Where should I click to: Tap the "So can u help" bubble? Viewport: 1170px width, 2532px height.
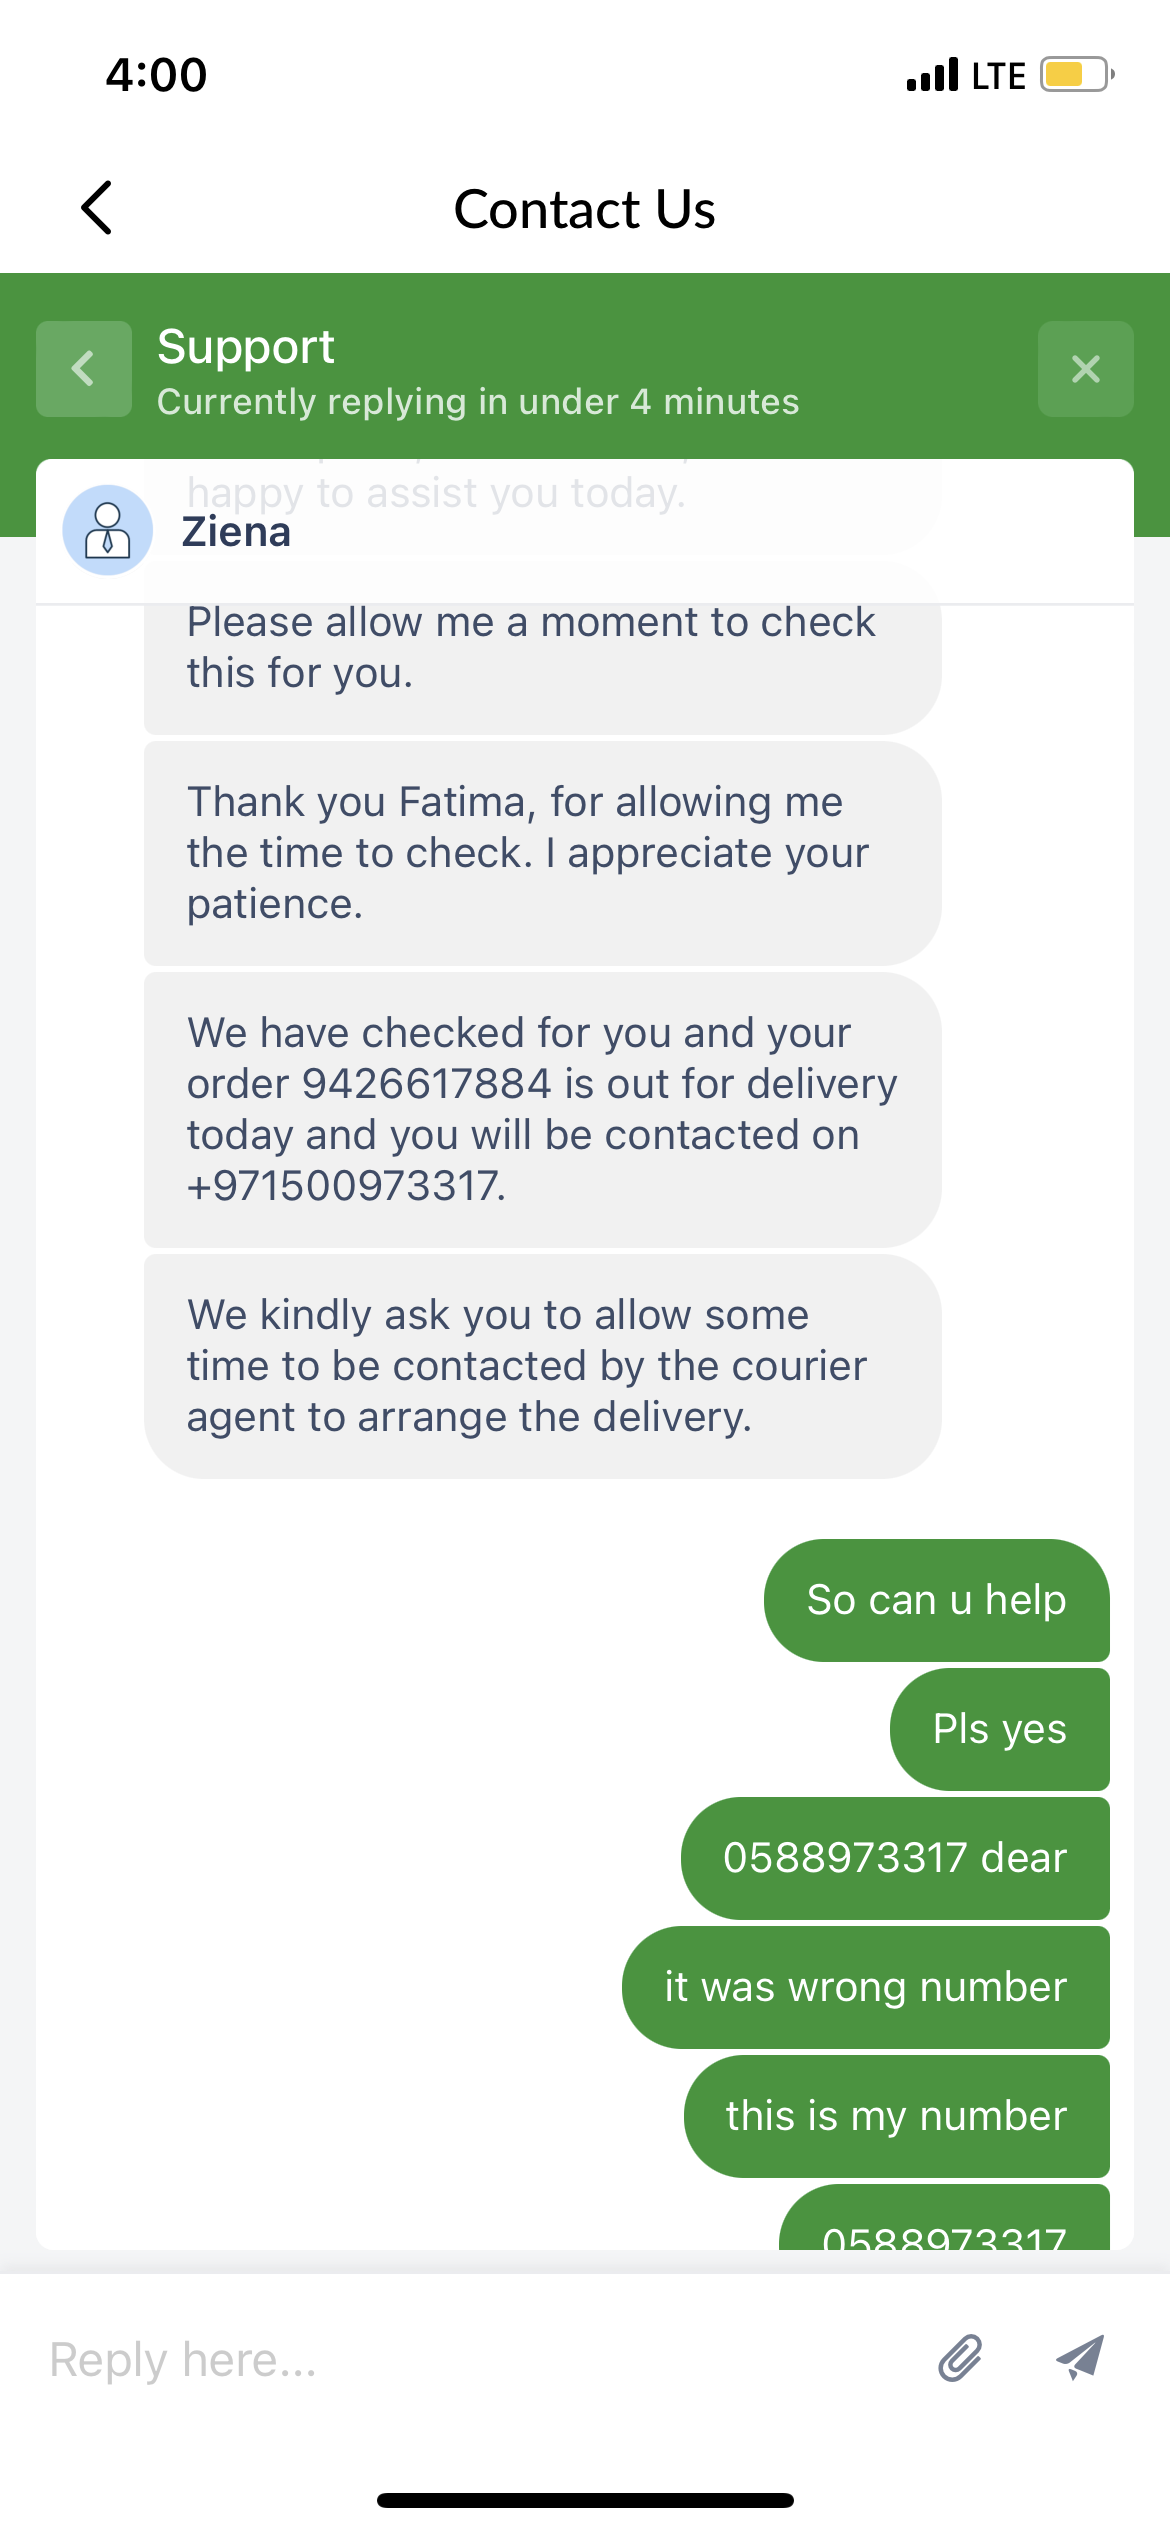[x=936, y=1600]
